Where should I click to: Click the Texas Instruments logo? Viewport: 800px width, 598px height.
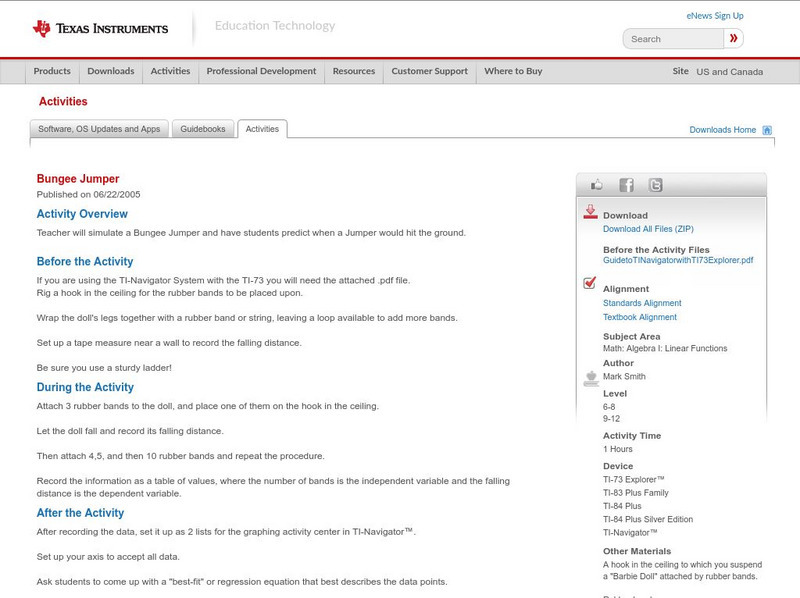[x=100, y=29]
